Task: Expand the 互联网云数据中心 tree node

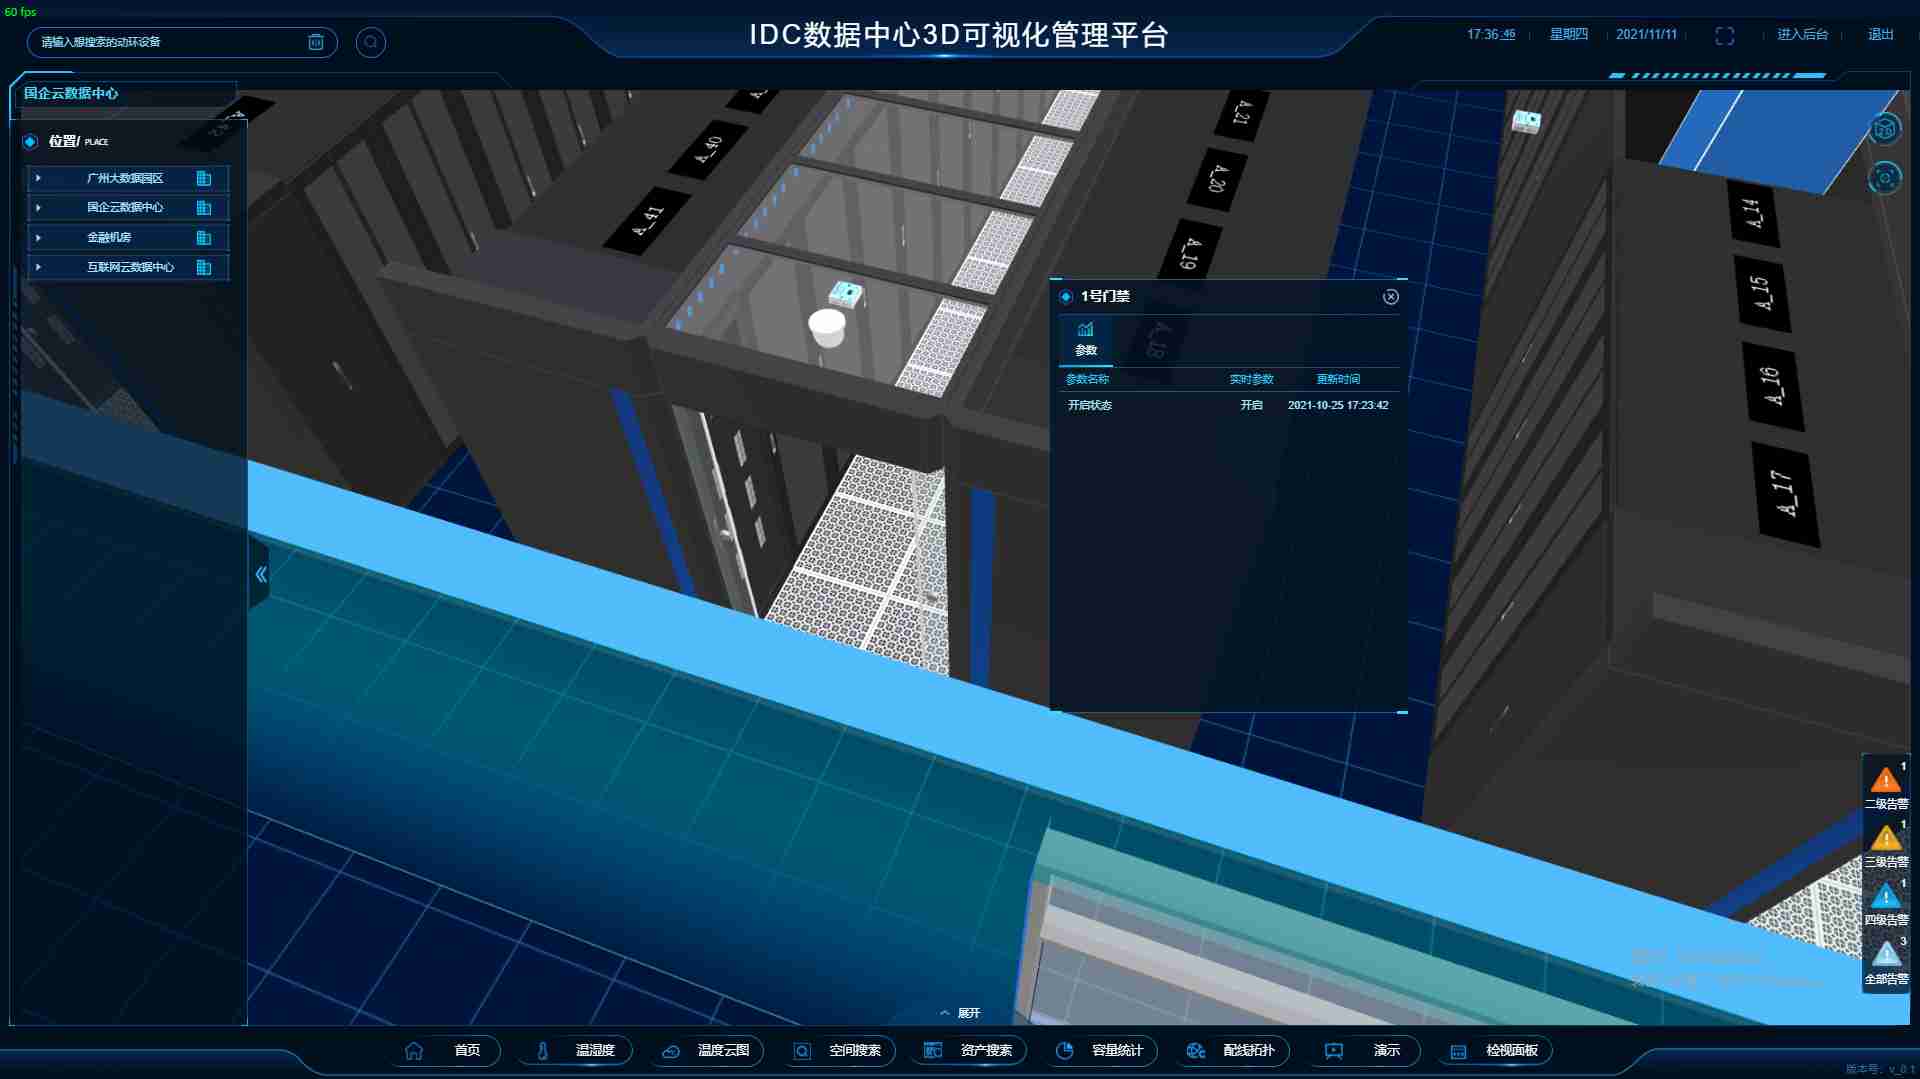Action: [x=38, y=267]
